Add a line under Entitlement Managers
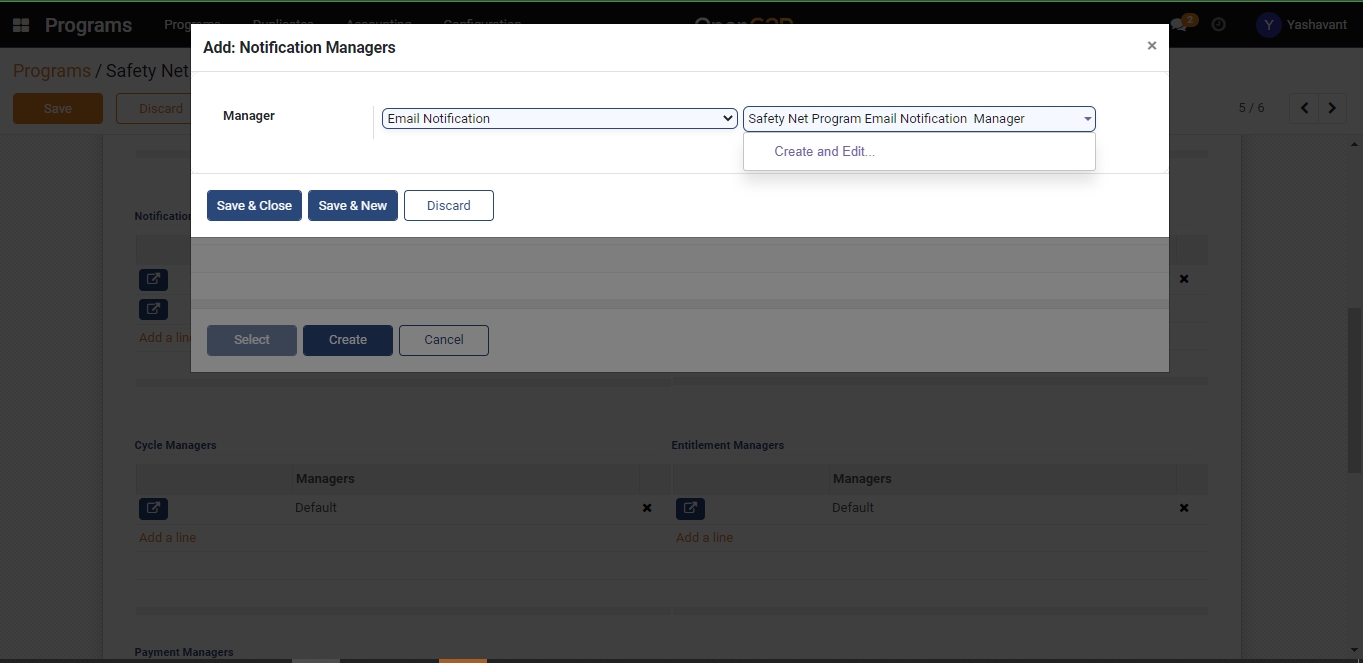Viewport: 1363px width, 663px height. click(704, 538)
